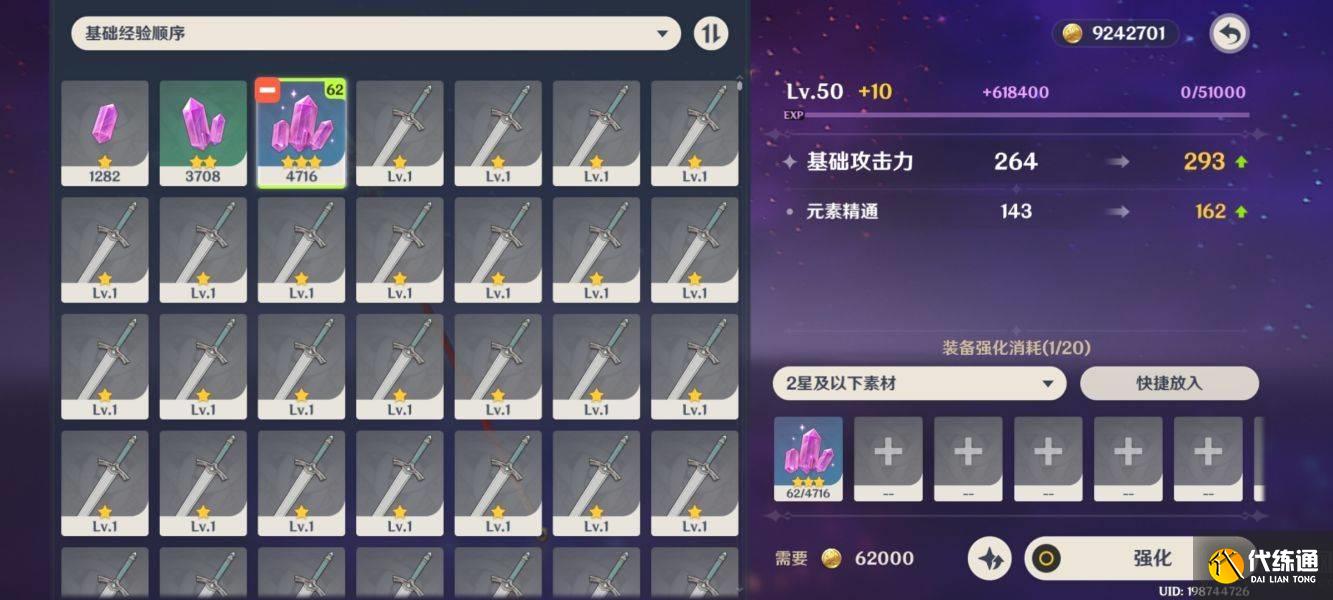
Task: Select first Lv.1 sword in top row
Action: point(400,134)
